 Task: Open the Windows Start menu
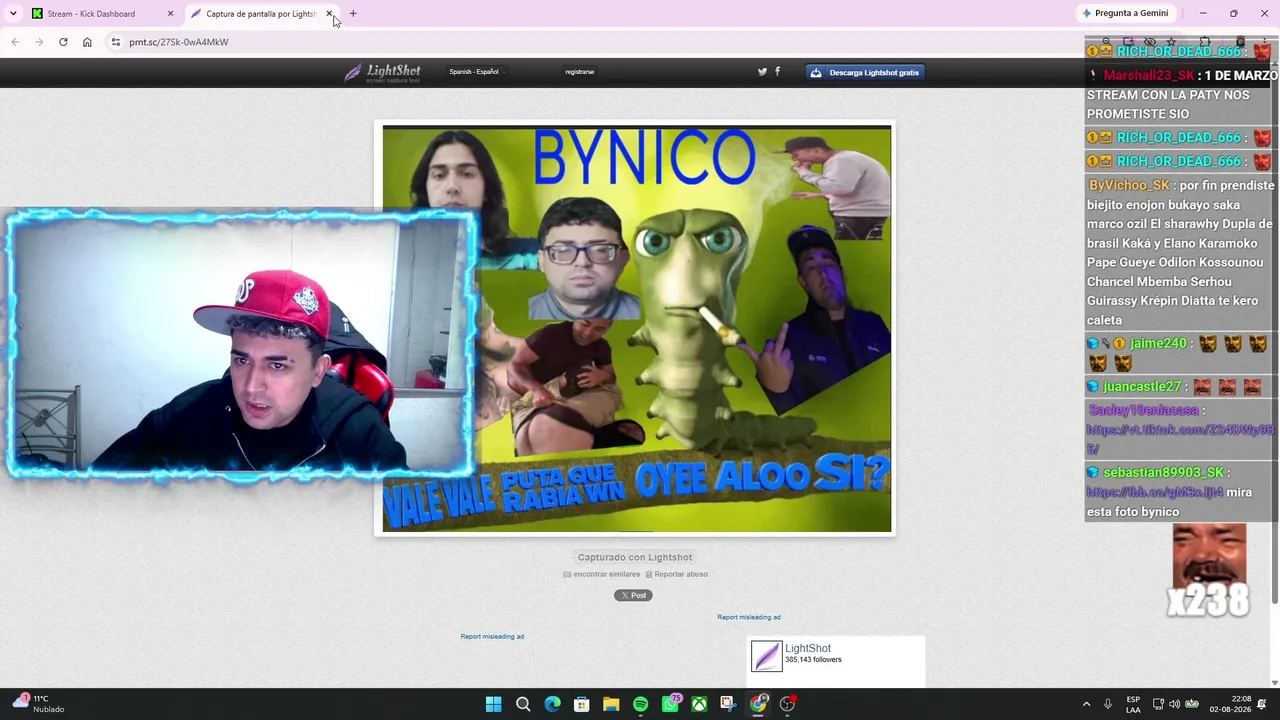[x=493, y=704]
